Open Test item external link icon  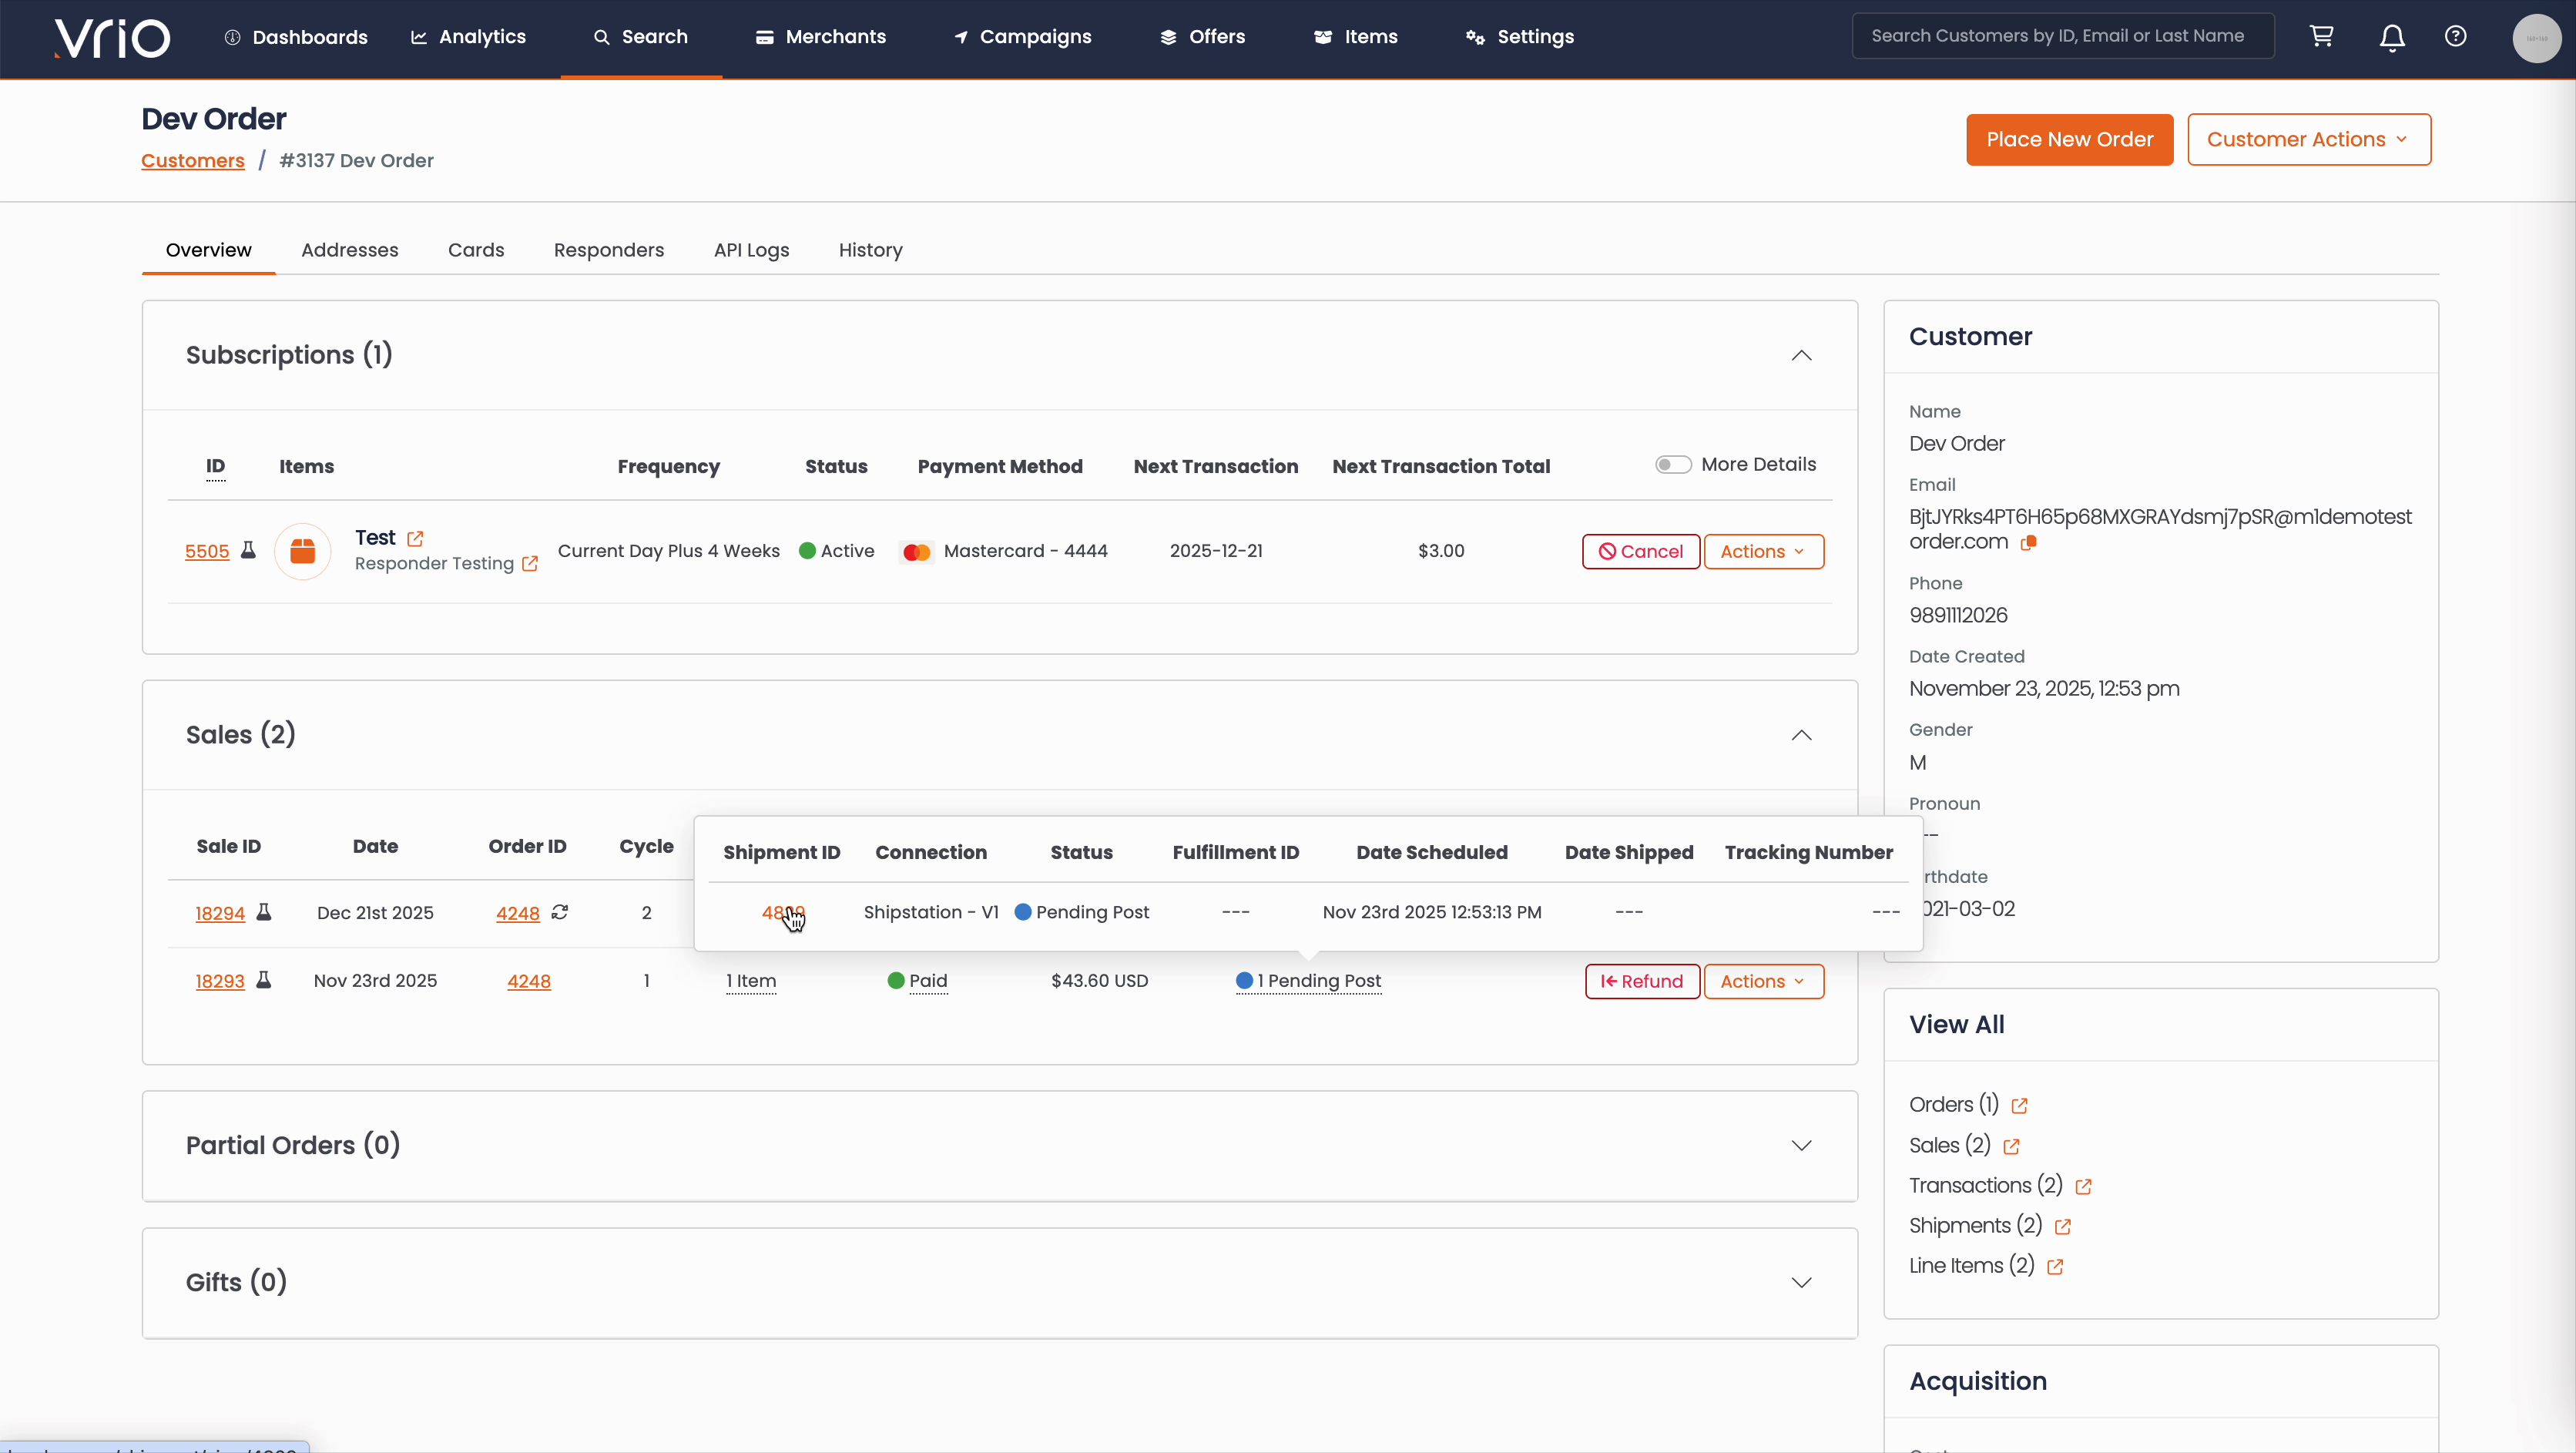click(x=415, y=539)
